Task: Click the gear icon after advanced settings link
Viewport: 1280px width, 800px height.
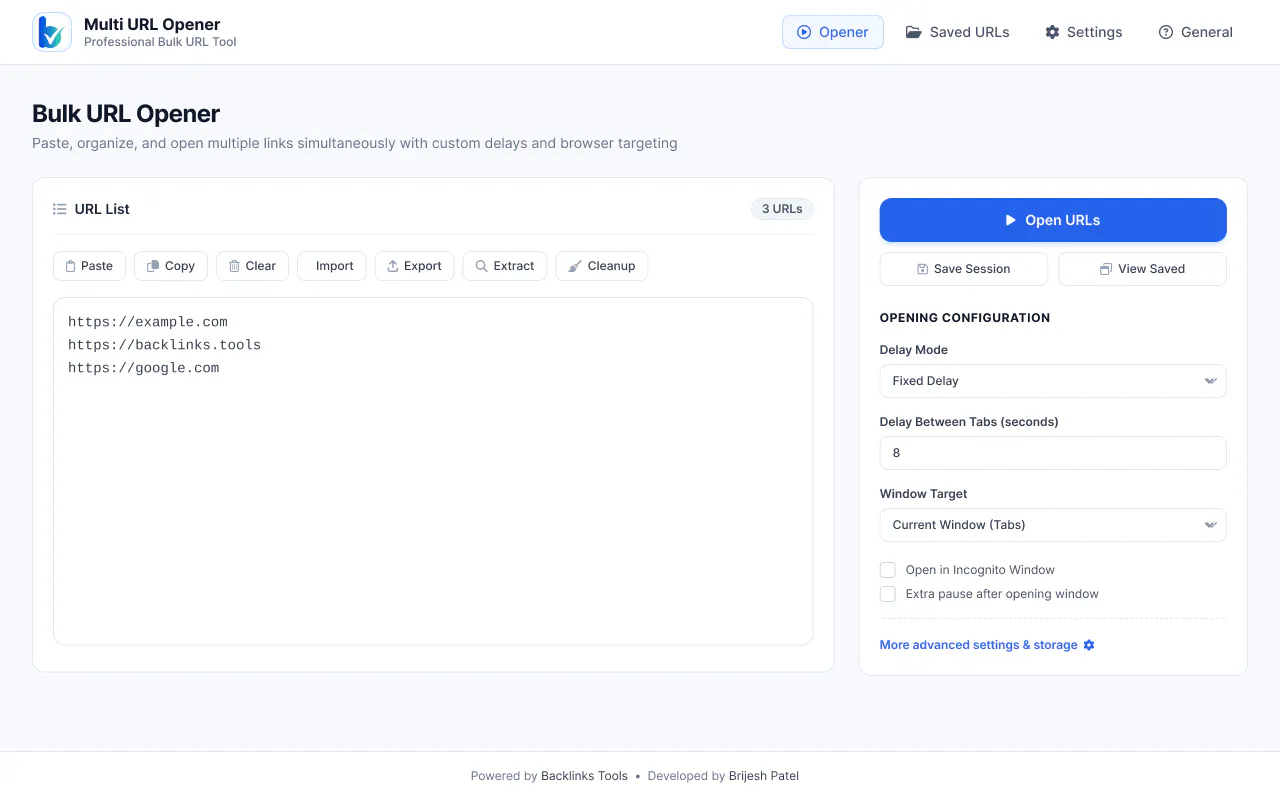Action: 1089,645
